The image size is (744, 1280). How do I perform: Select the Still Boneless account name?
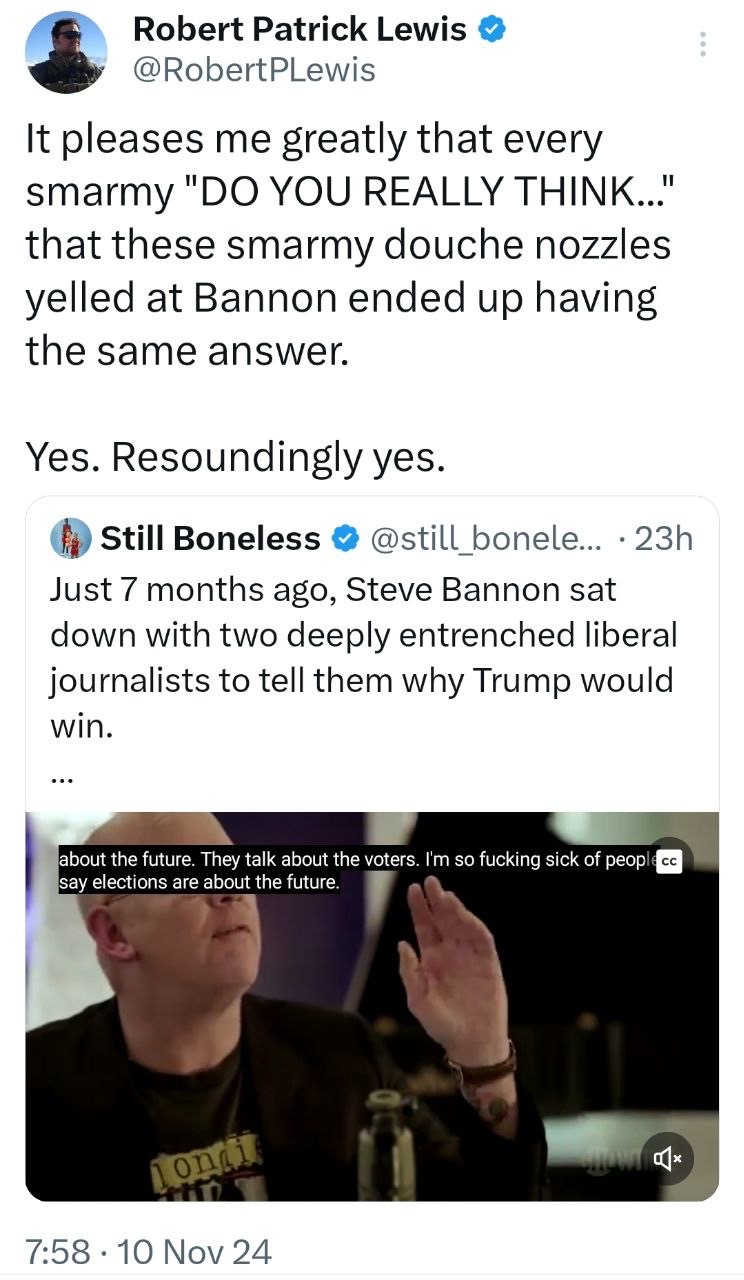point(210,539)
